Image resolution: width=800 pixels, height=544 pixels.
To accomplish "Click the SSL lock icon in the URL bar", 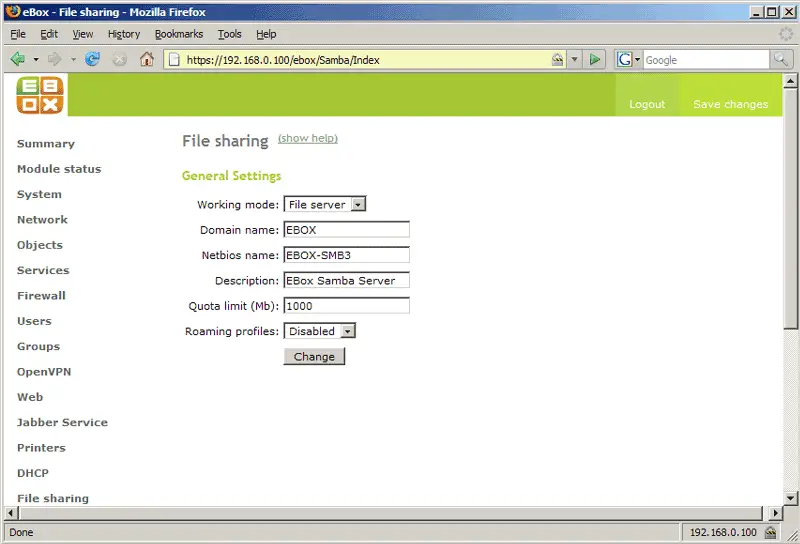I will (x=558, y=60).
